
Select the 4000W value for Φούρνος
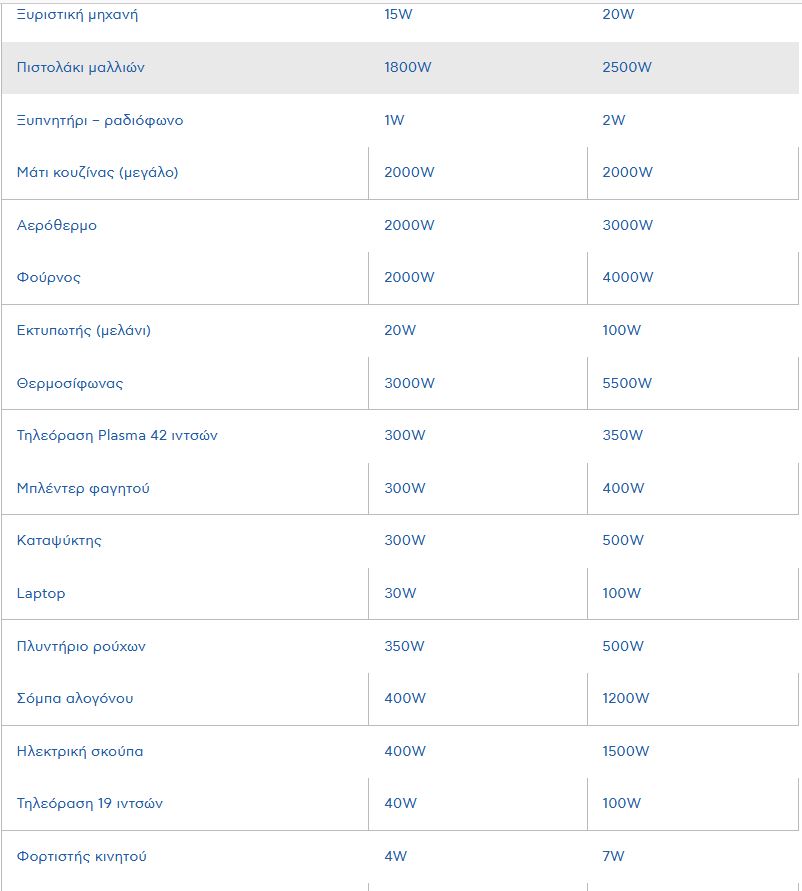628,278
